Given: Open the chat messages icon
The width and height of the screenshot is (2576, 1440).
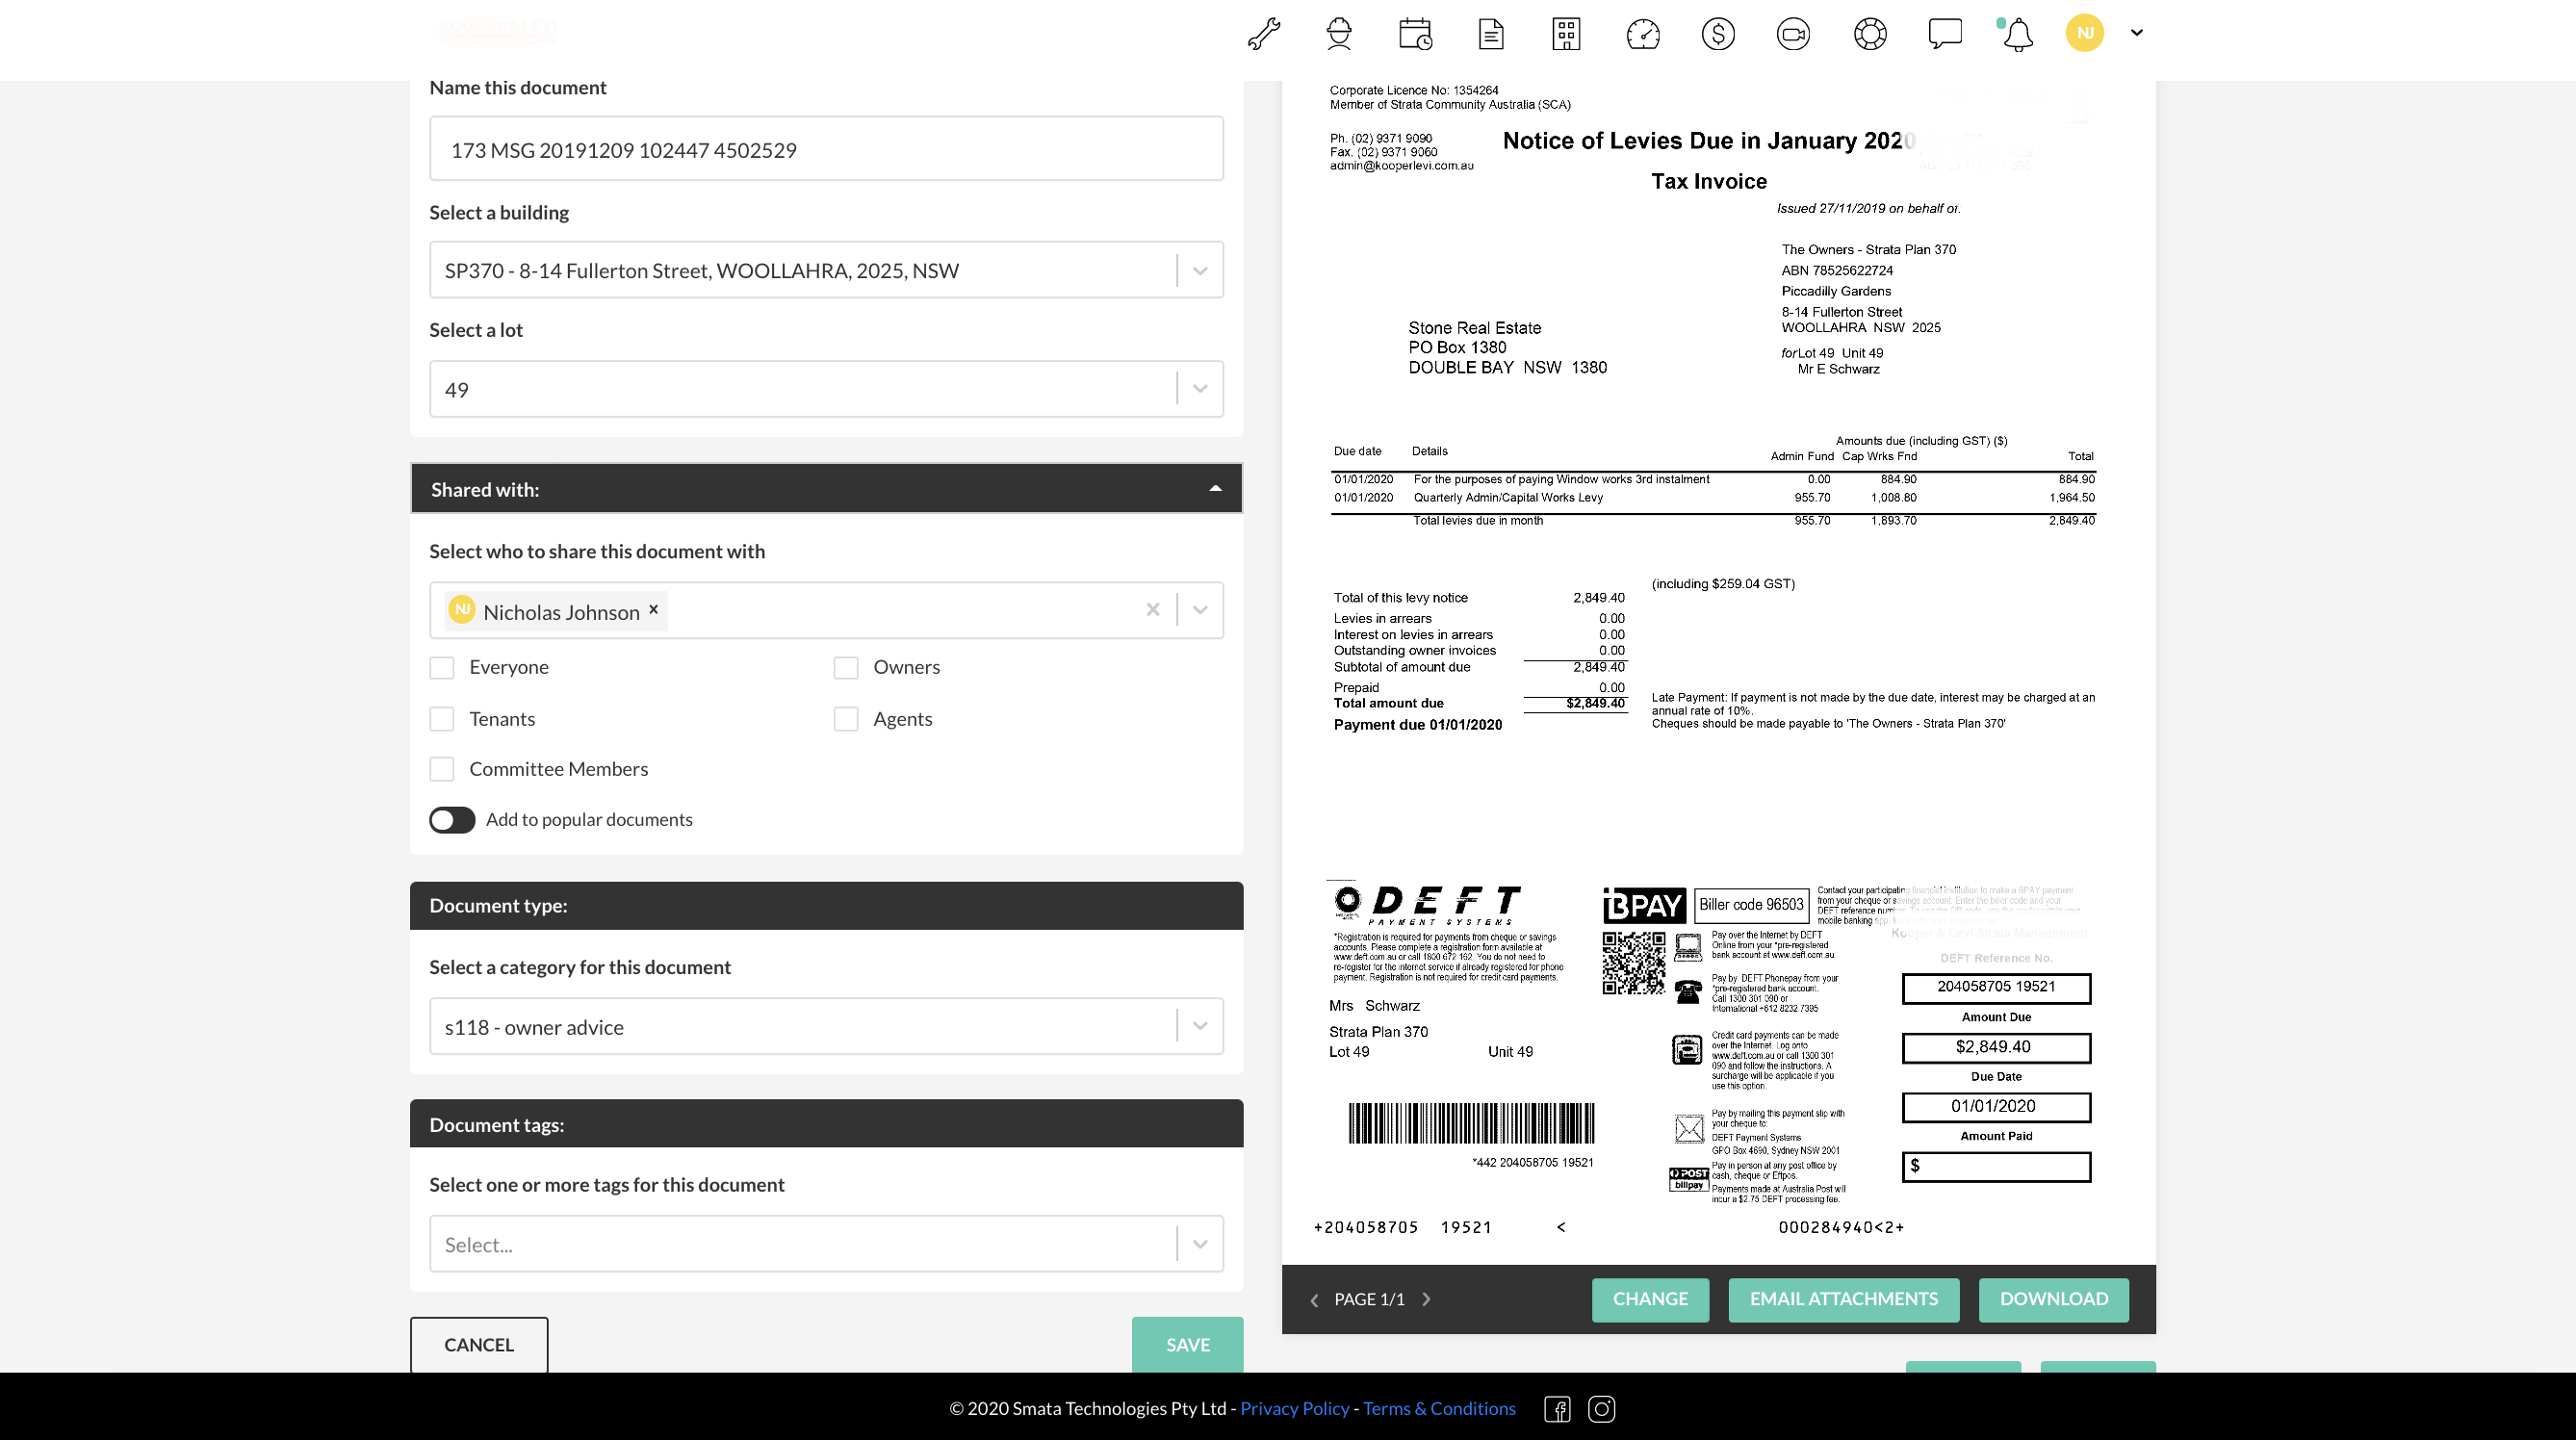Looking at the screenshot, I should pos(1945,34).
